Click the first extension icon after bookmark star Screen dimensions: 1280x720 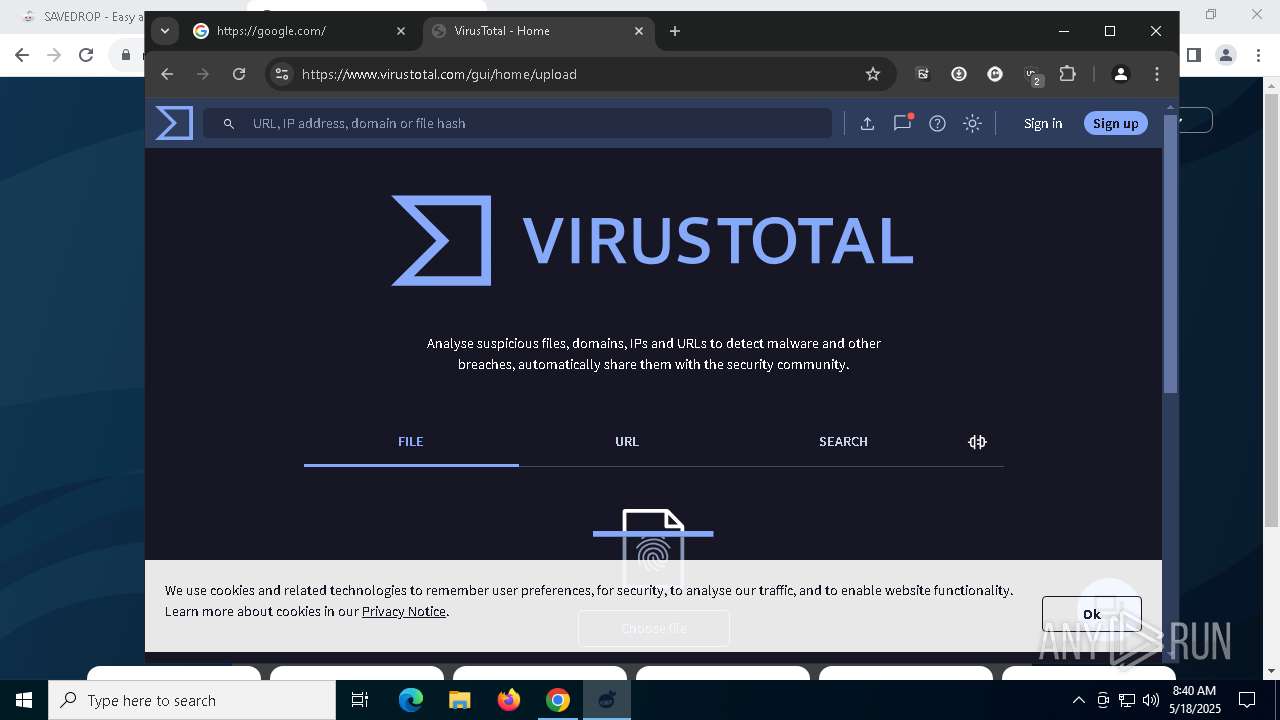click(x=923, y=74)
